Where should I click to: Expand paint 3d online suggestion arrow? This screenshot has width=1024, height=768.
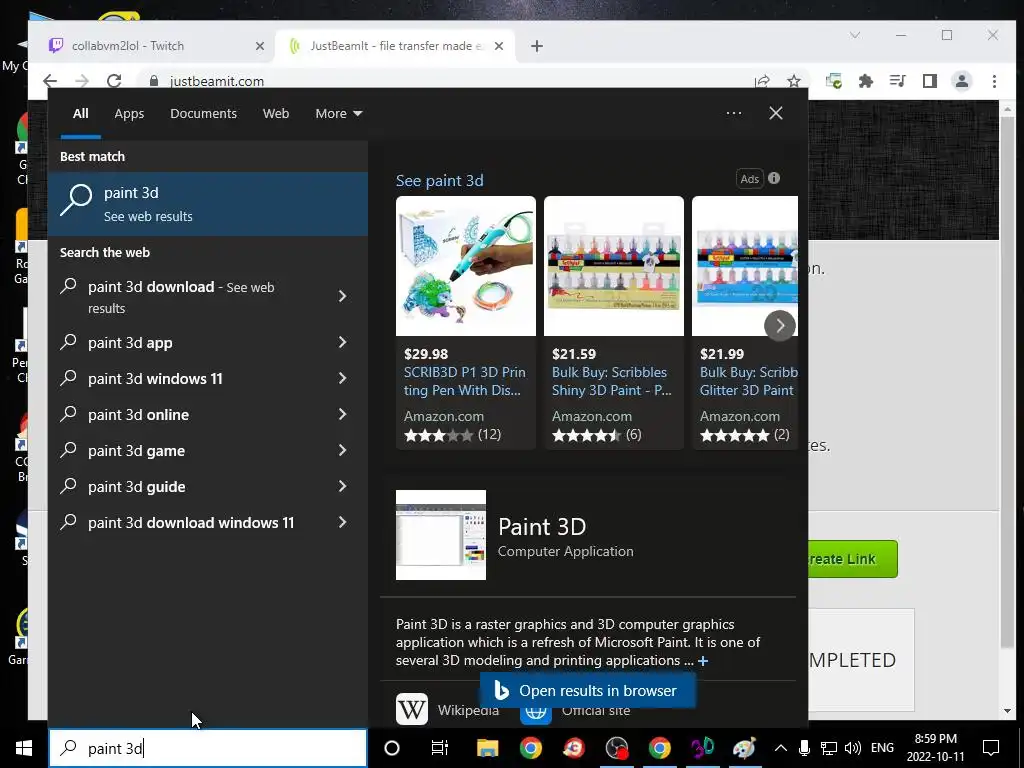342,414
